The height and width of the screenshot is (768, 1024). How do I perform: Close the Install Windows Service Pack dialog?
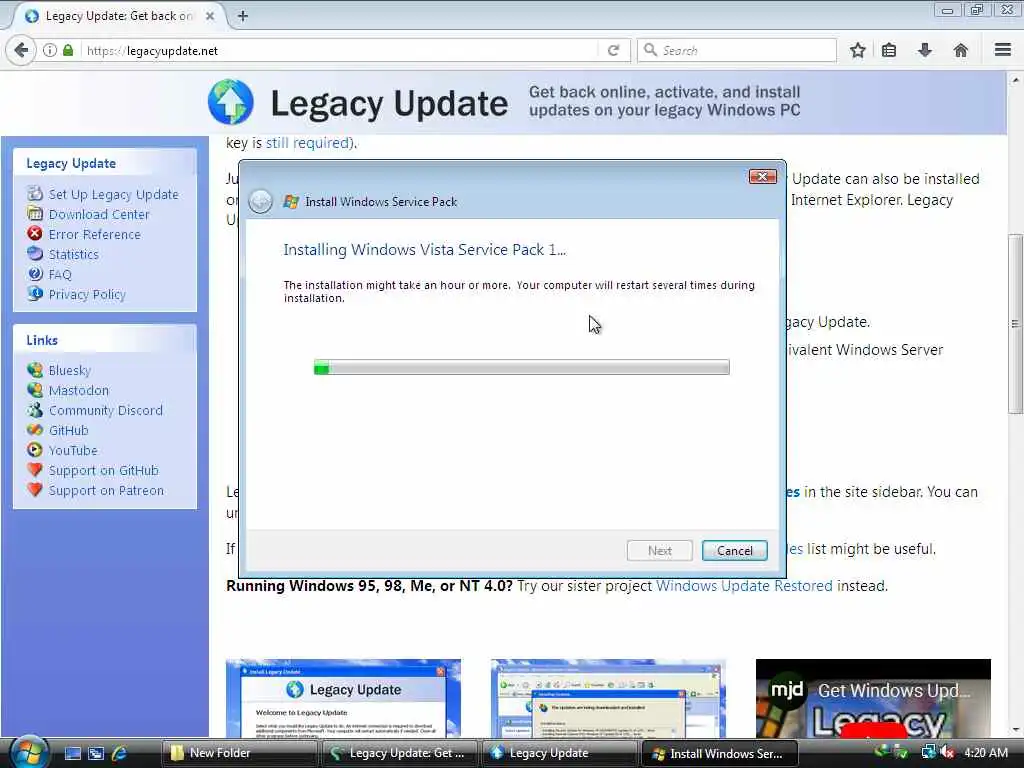(762, 177)
